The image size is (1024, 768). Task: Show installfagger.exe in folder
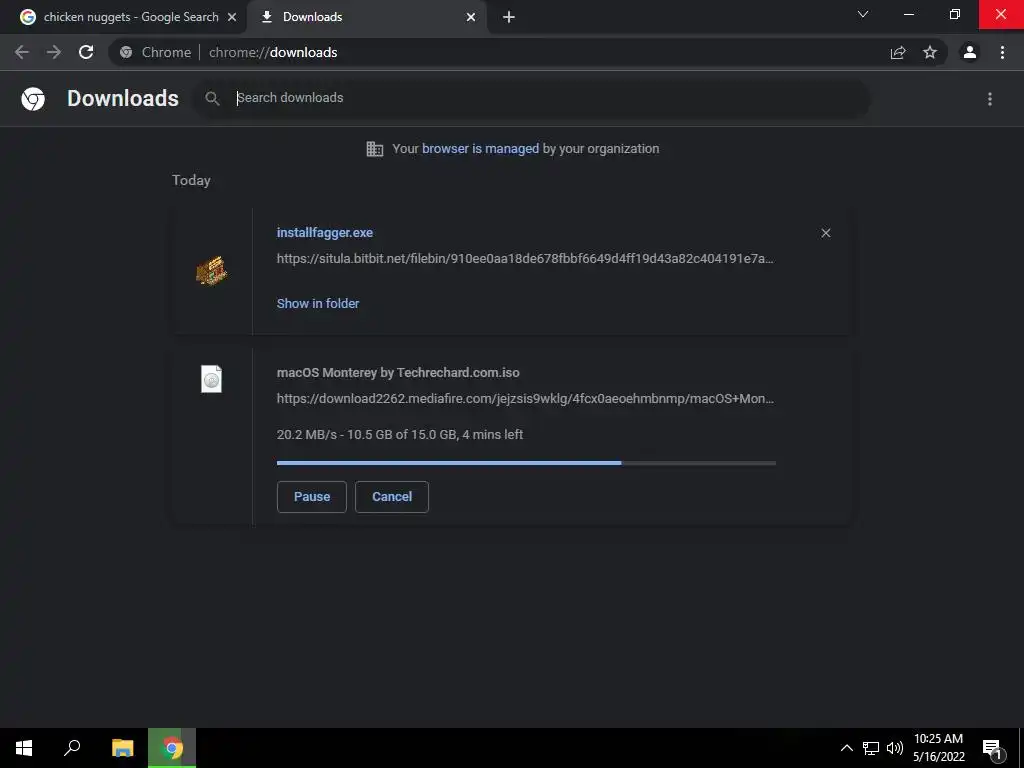pyautogui.click(x=318, y=304)
